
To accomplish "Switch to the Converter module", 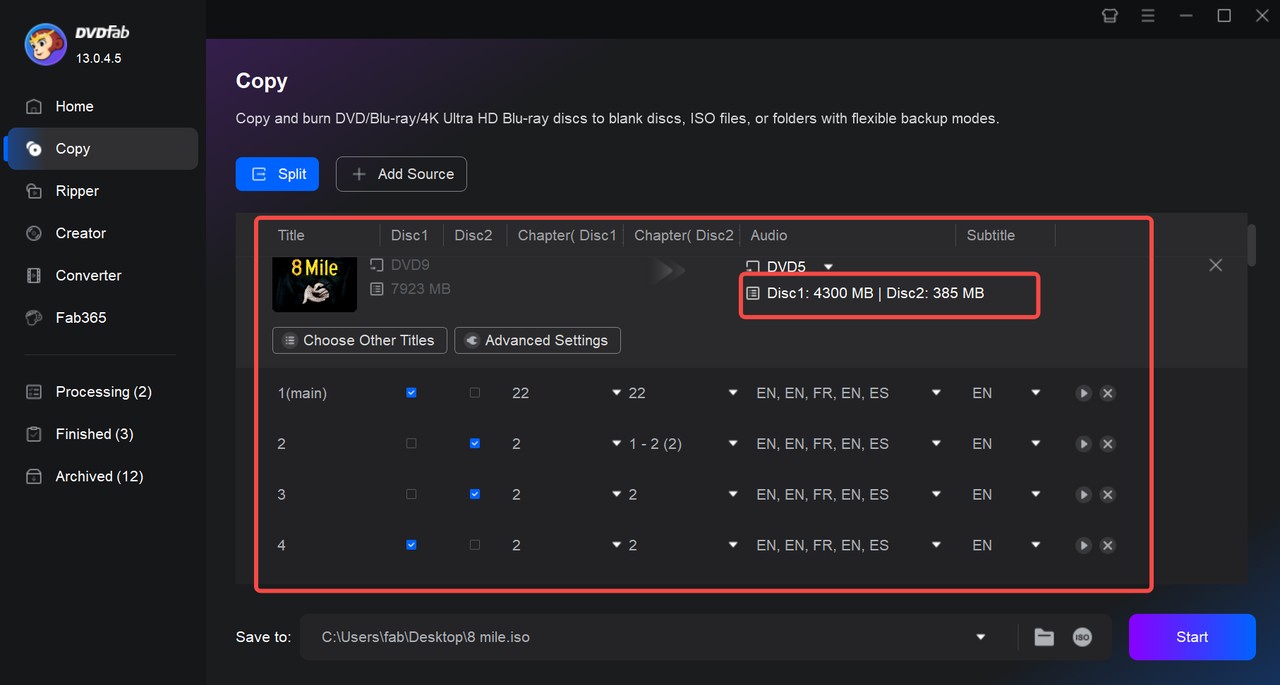I will [x=88, y=275].
